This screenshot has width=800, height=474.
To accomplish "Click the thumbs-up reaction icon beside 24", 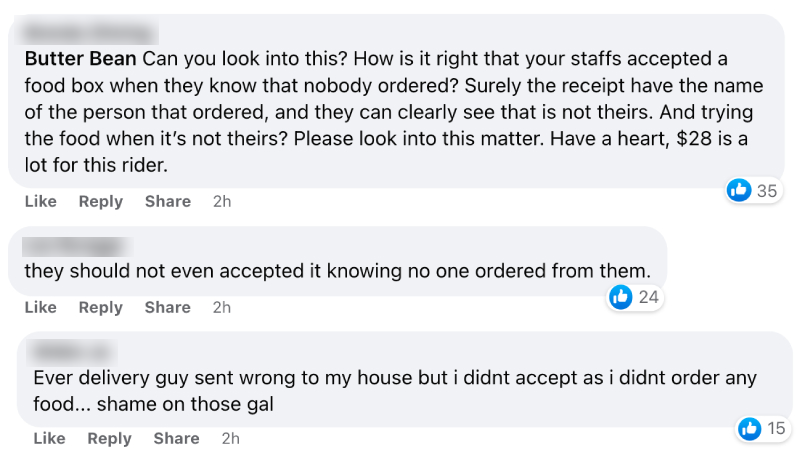I will tap(621, 296).
